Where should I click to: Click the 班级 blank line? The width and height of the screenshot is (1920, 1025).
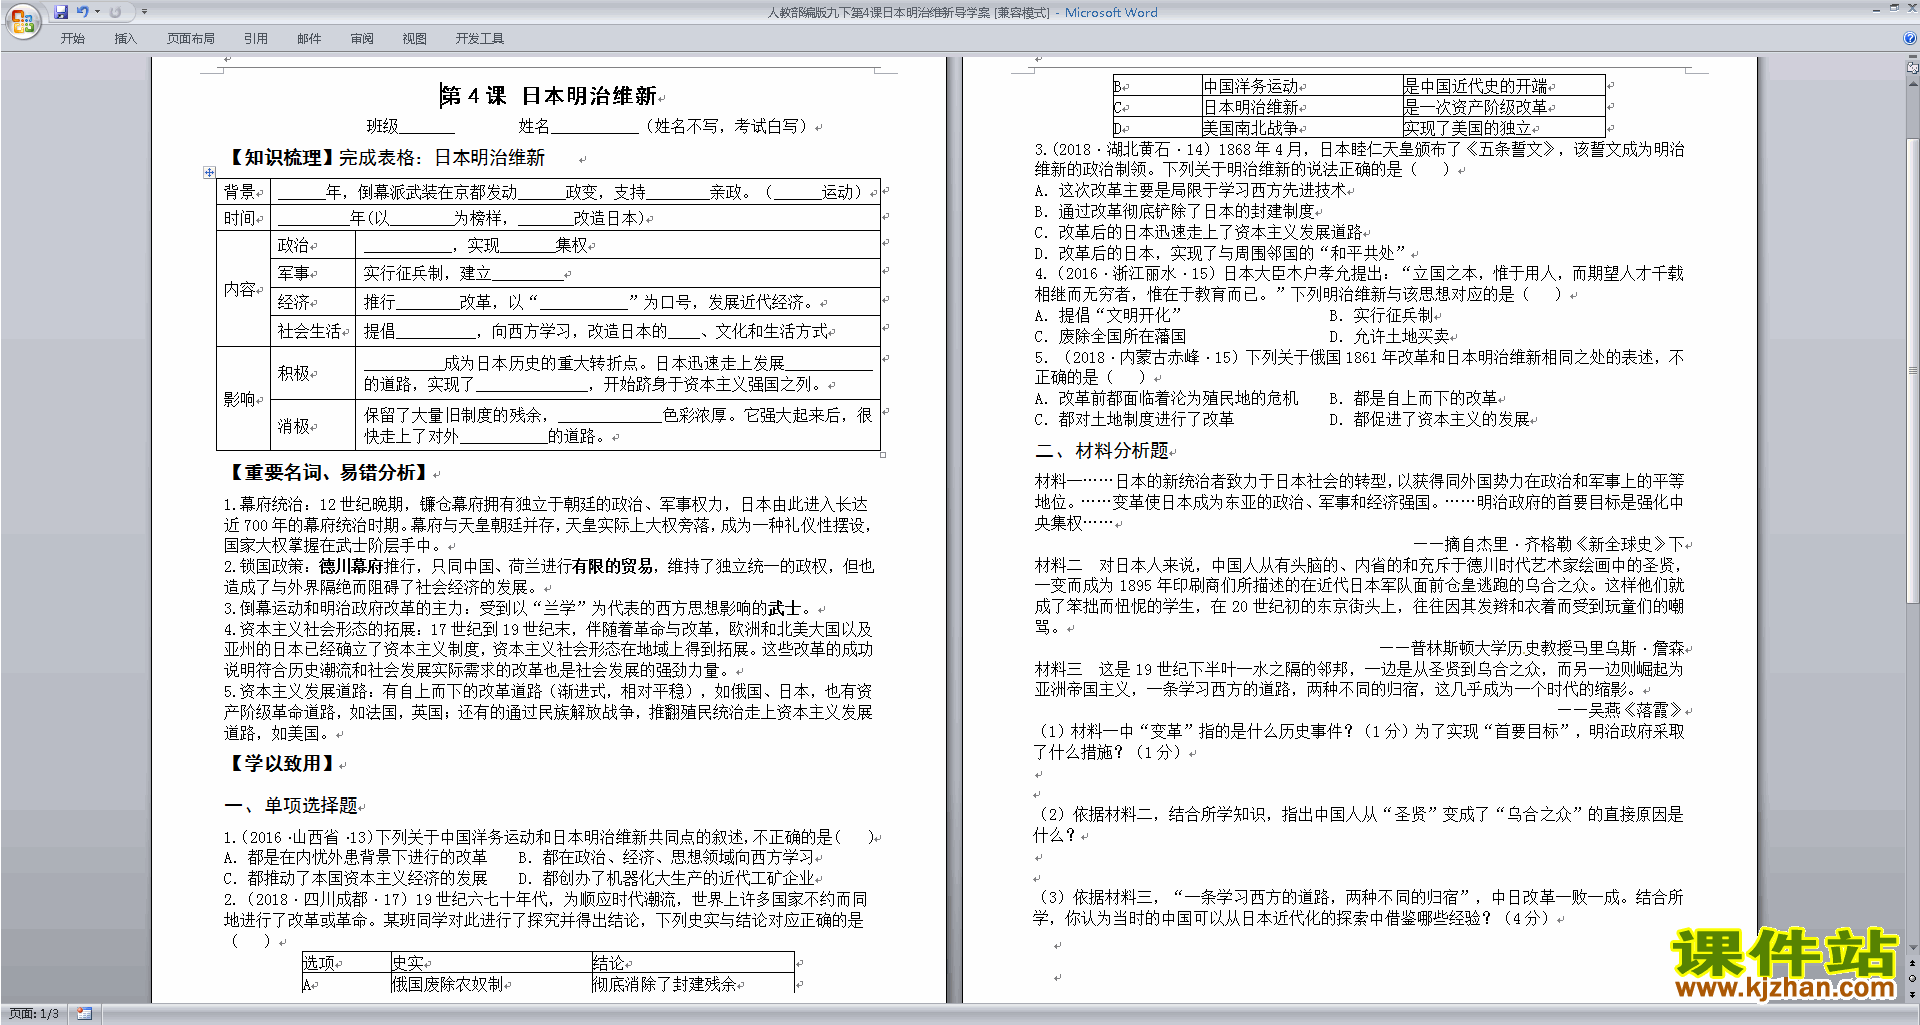point(427,127)
